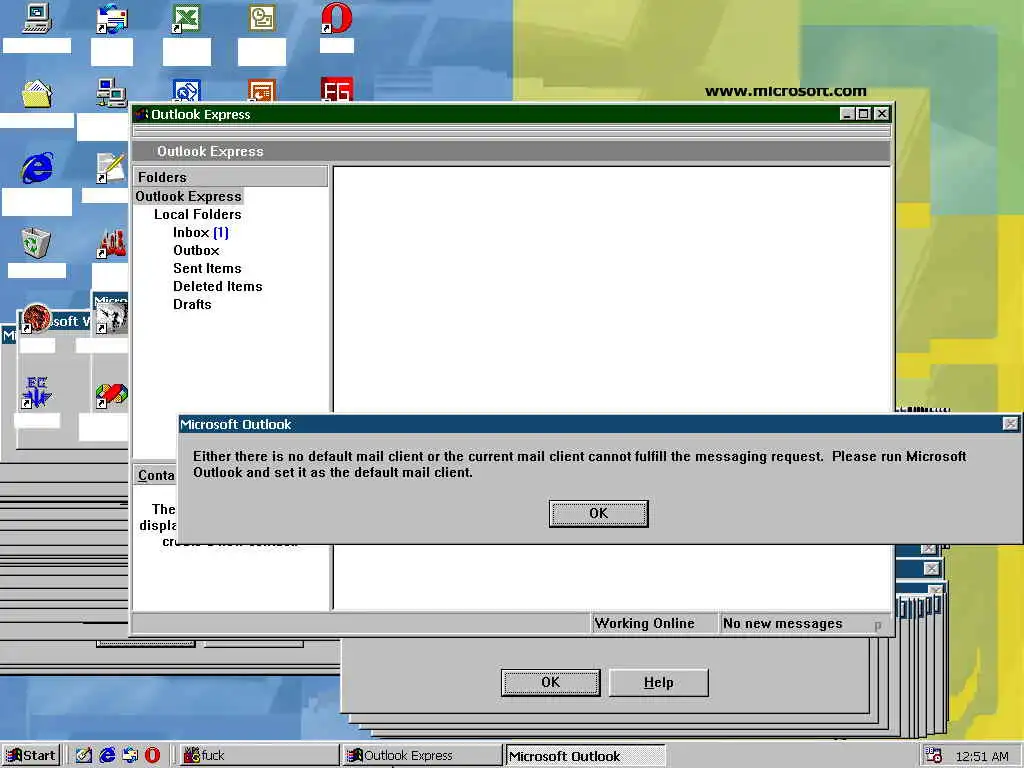1024x768 pixels.
Task: Open the Outlook Express desktop shortcut icon
Action: [x=112, y=20]
